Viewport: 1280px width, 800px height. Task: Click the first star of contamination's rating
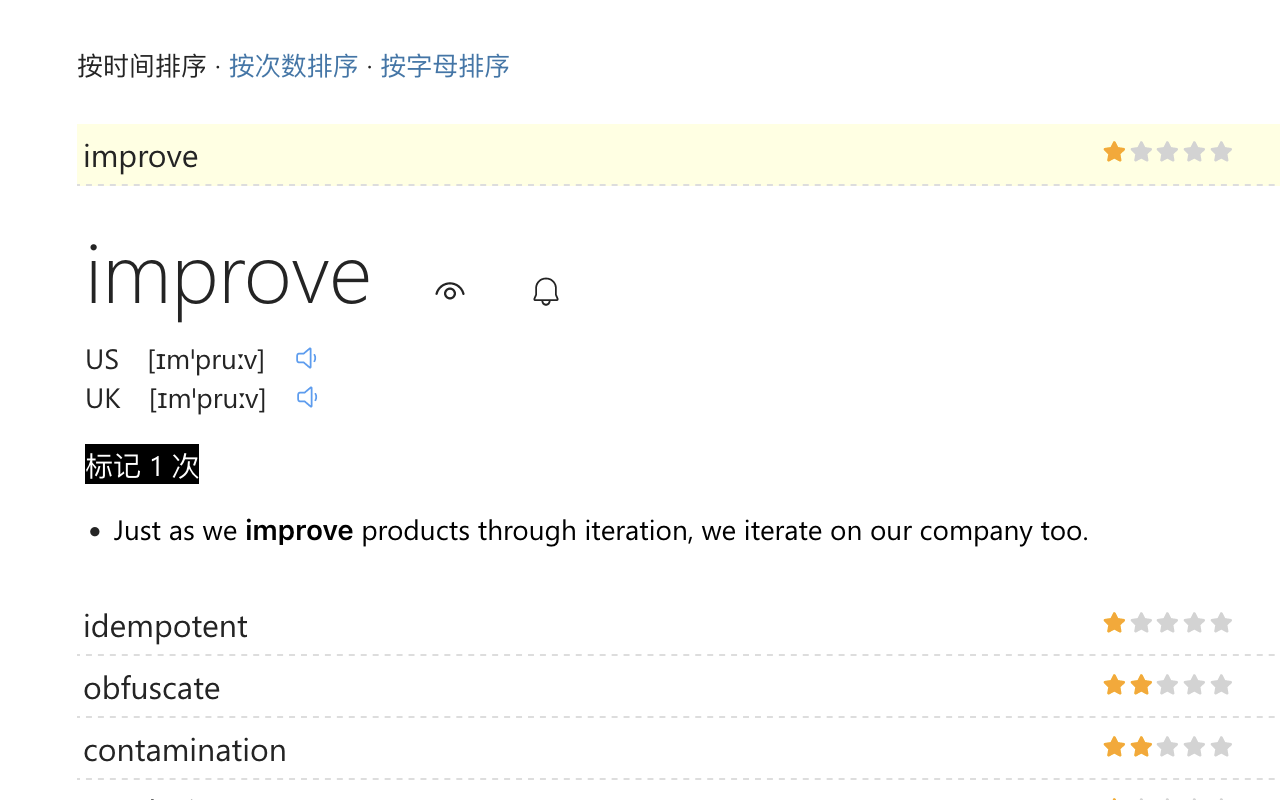point(1114,746)
